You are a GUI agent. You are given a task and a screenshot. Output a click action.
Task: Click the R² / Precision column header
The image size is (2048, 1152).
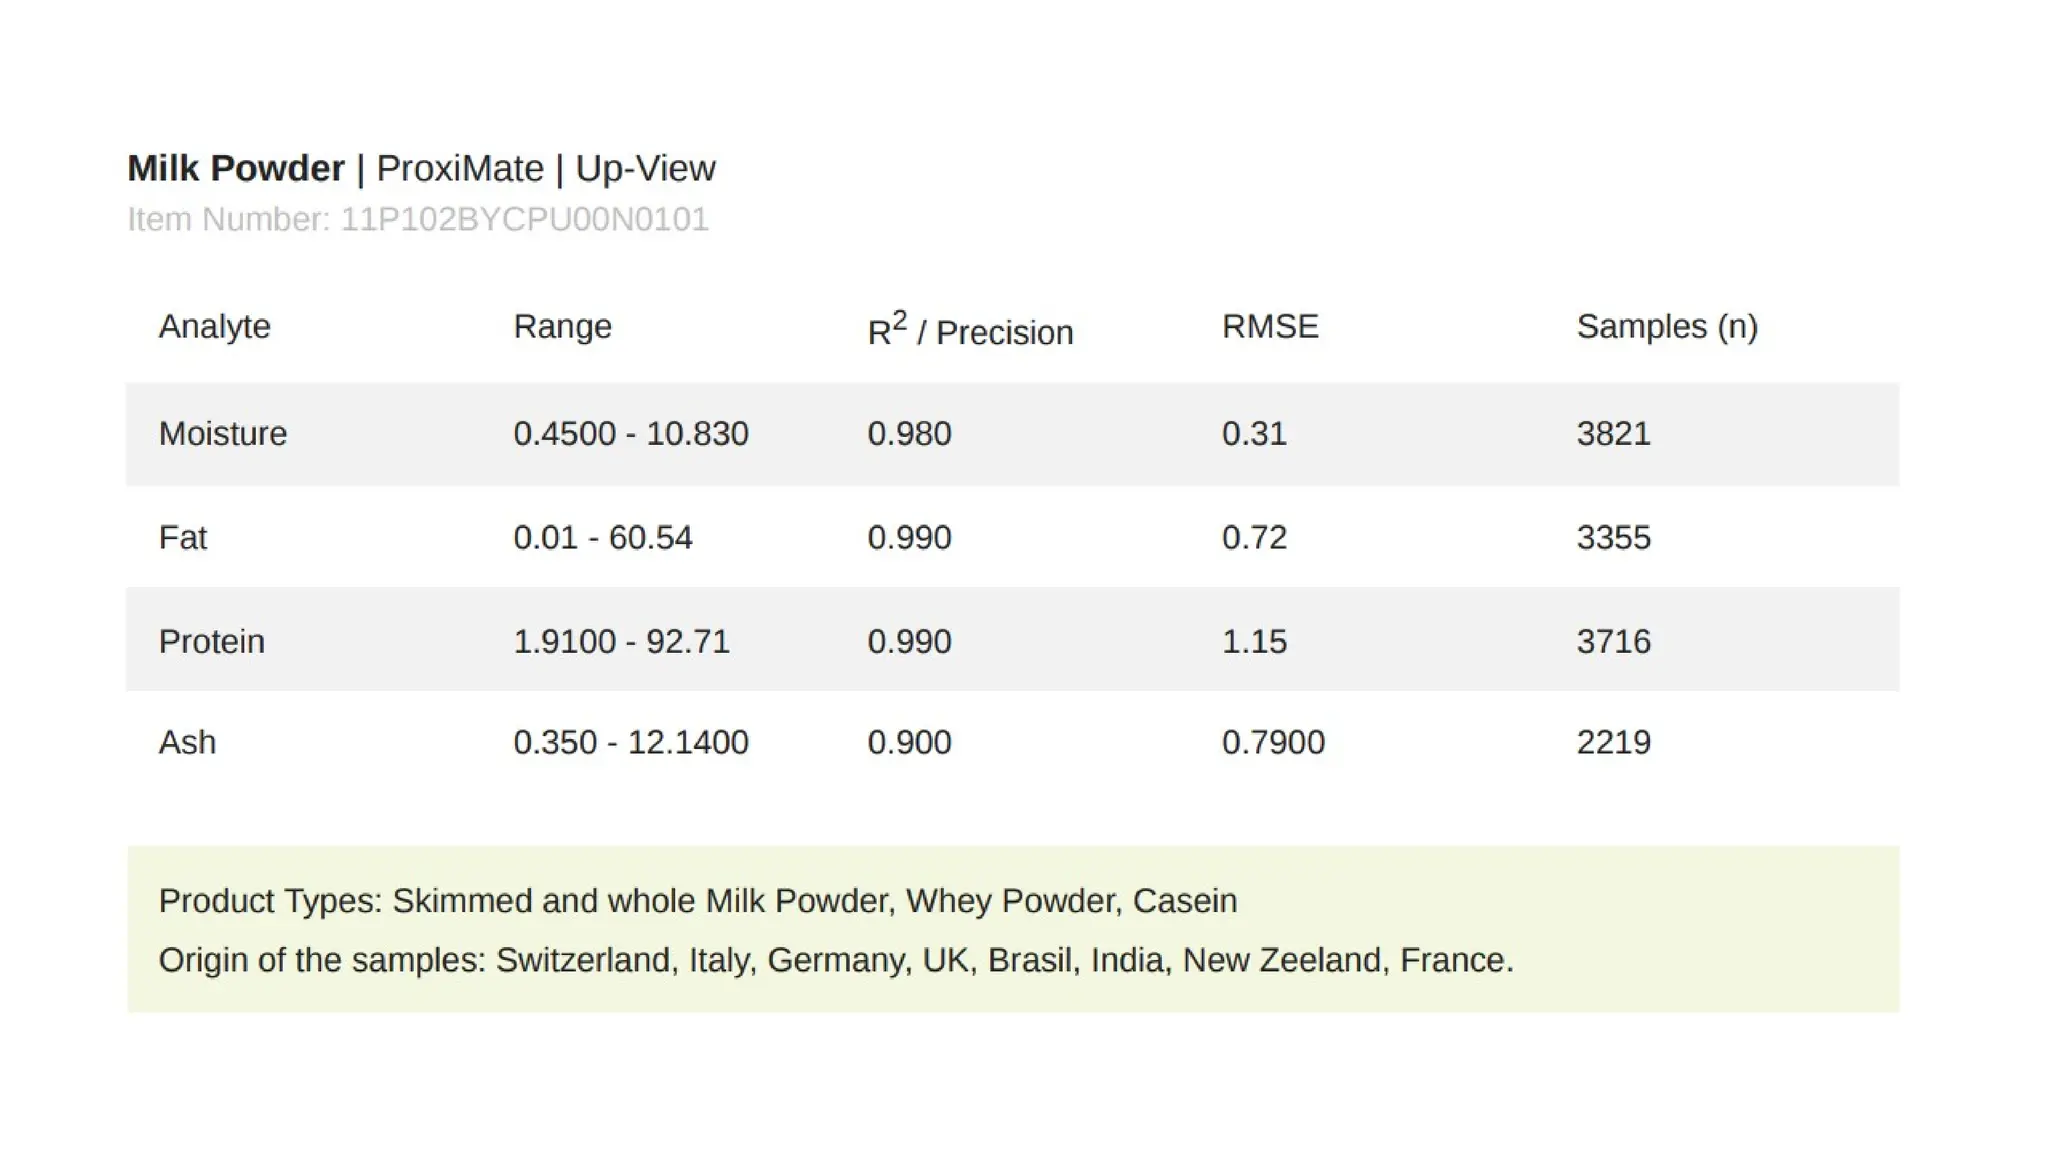tap(969, 330)
